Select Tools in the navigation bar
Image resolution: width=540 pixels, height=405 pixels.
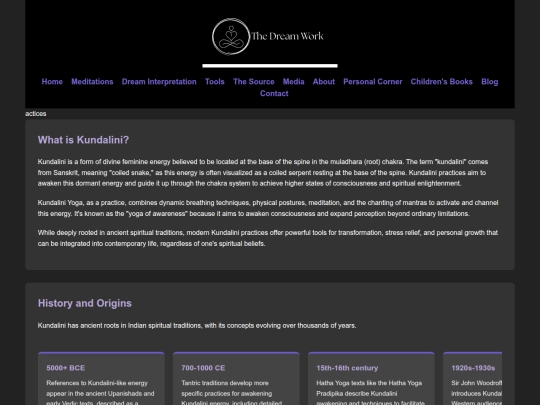coord(215,82)
